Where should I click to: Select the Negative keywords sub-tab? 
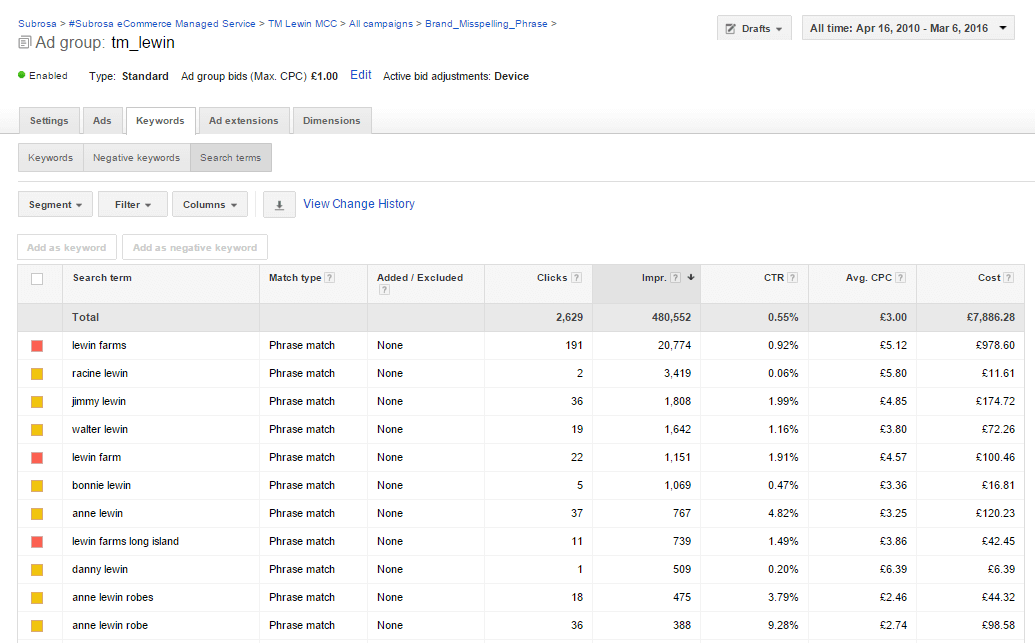[x=137, y=158]
